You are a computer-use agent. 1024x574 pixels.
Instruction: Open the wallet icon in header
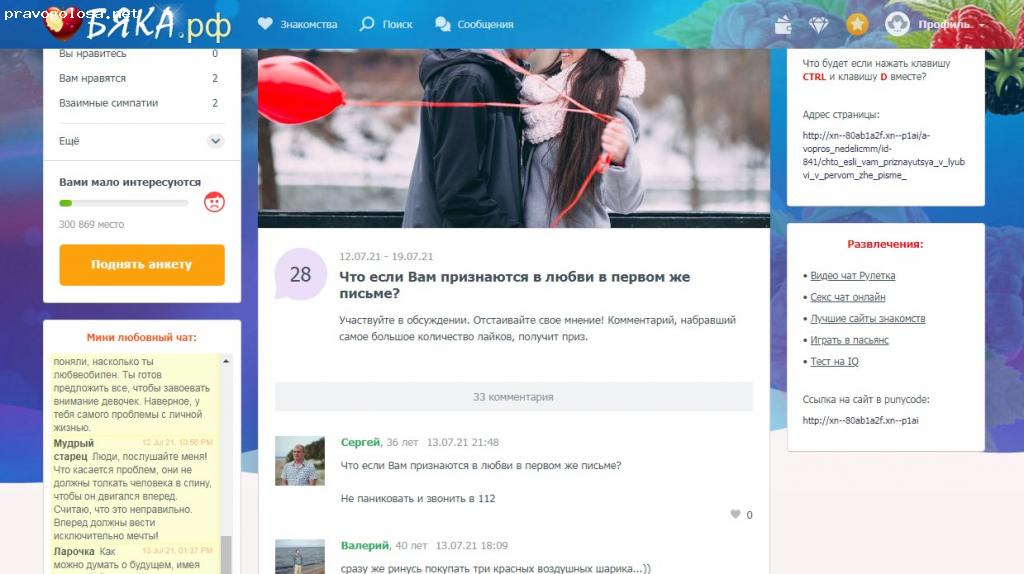click(x=785, y=25)
